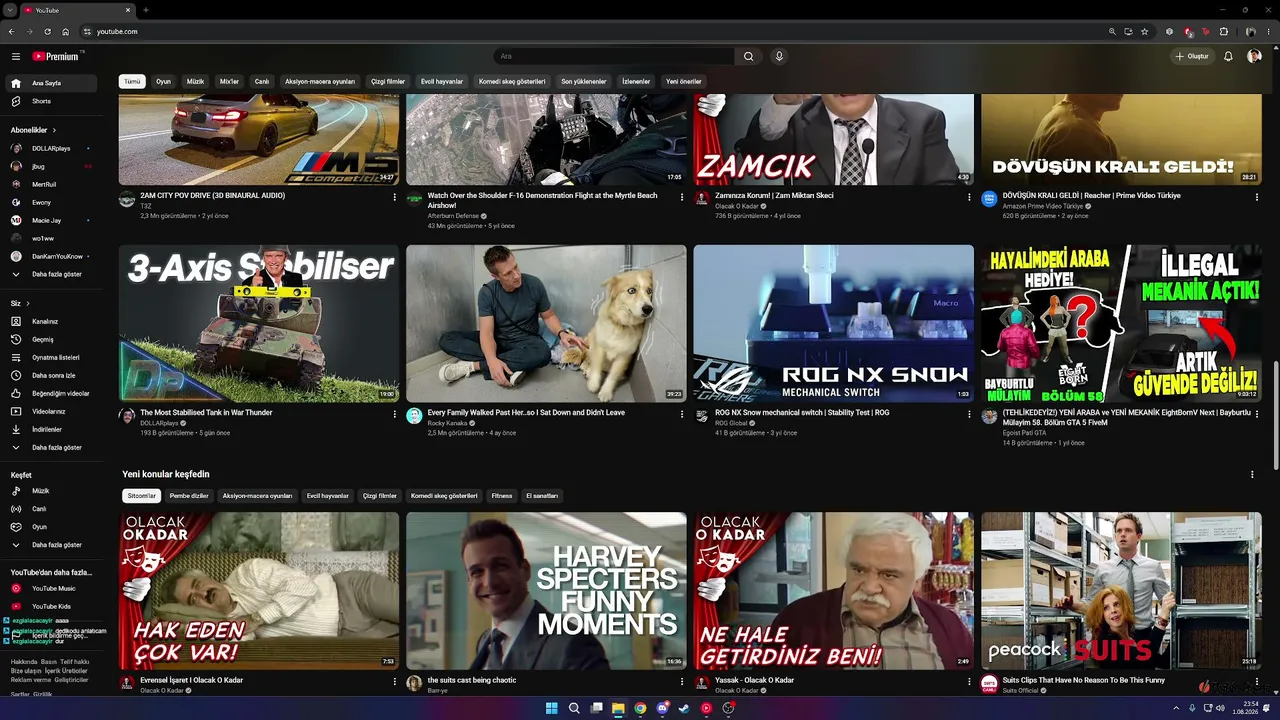Open the Macie Jay subscription channel

pos(50,220)
